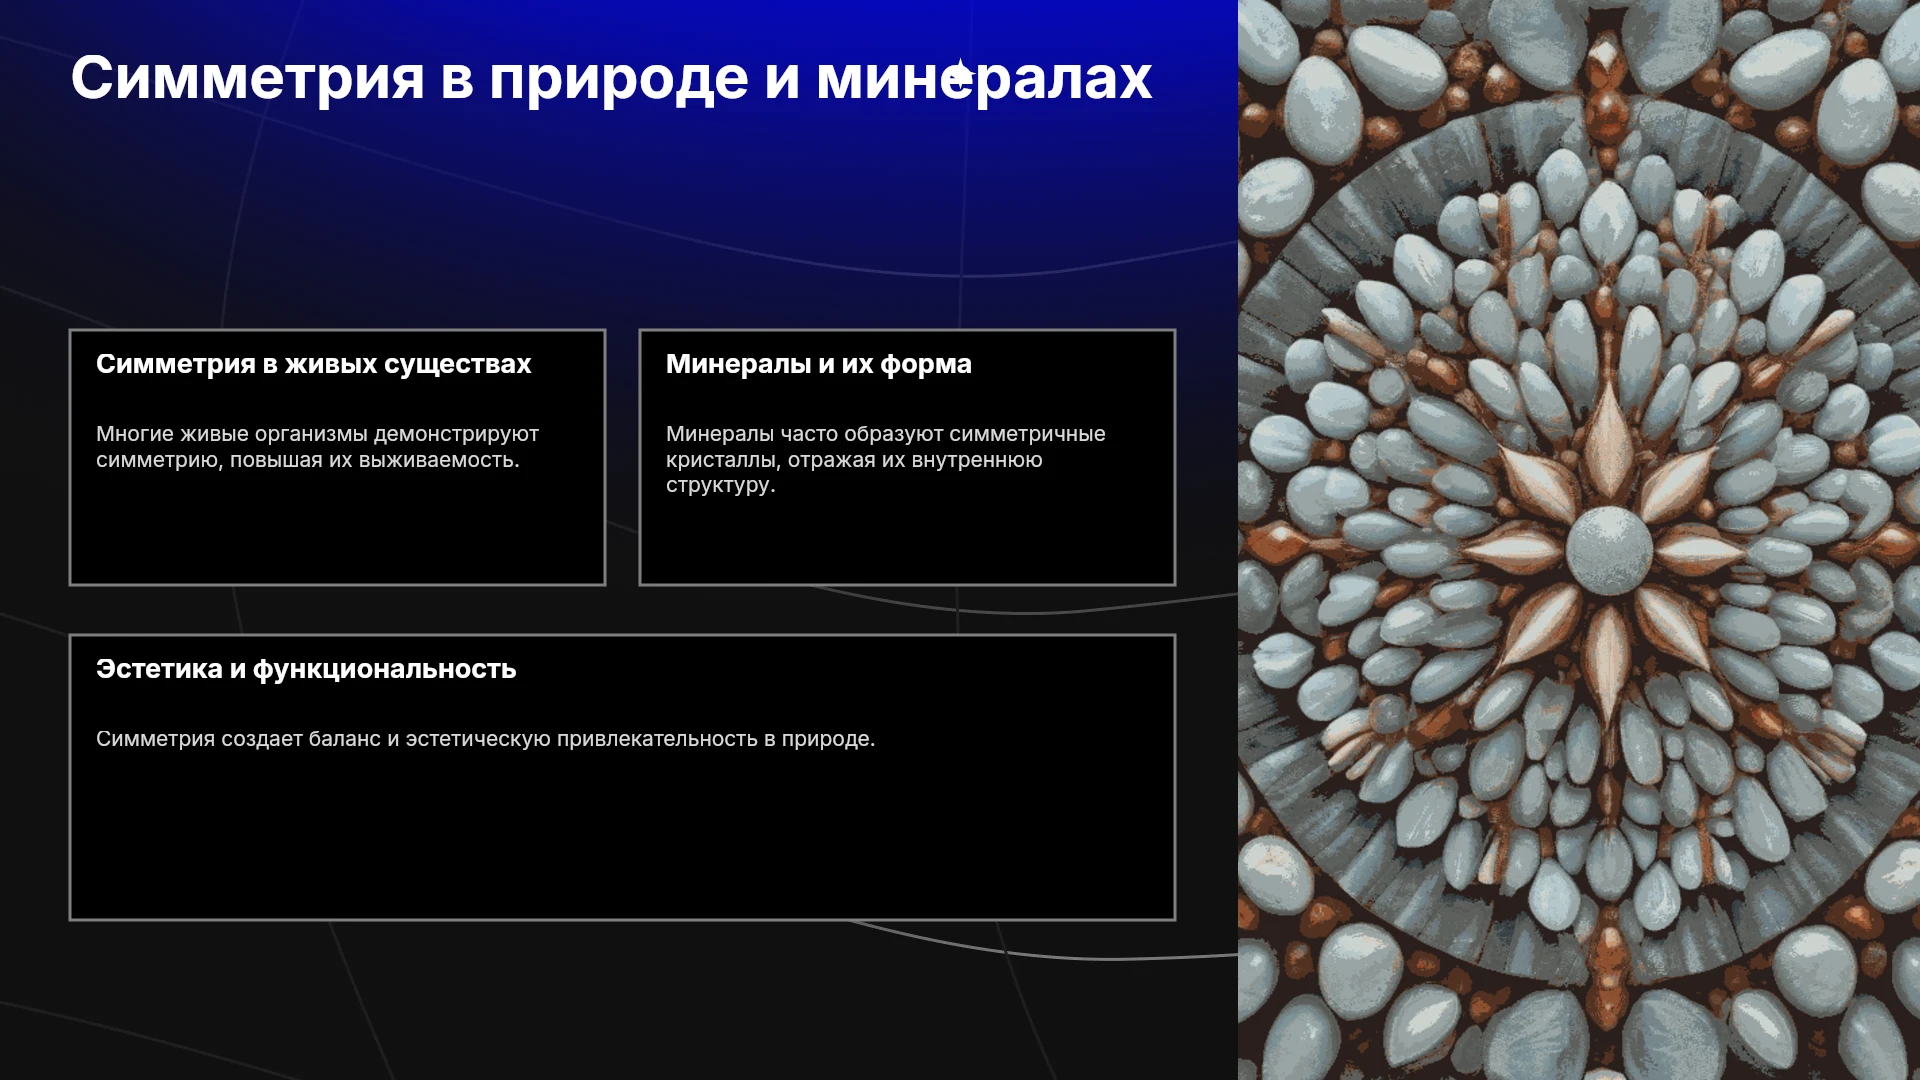The width and height of the screenshot is (1920, 1080).
Task: Click the slide title "Симметрия в природе и минералах"
Action: (x=611, y=78)
